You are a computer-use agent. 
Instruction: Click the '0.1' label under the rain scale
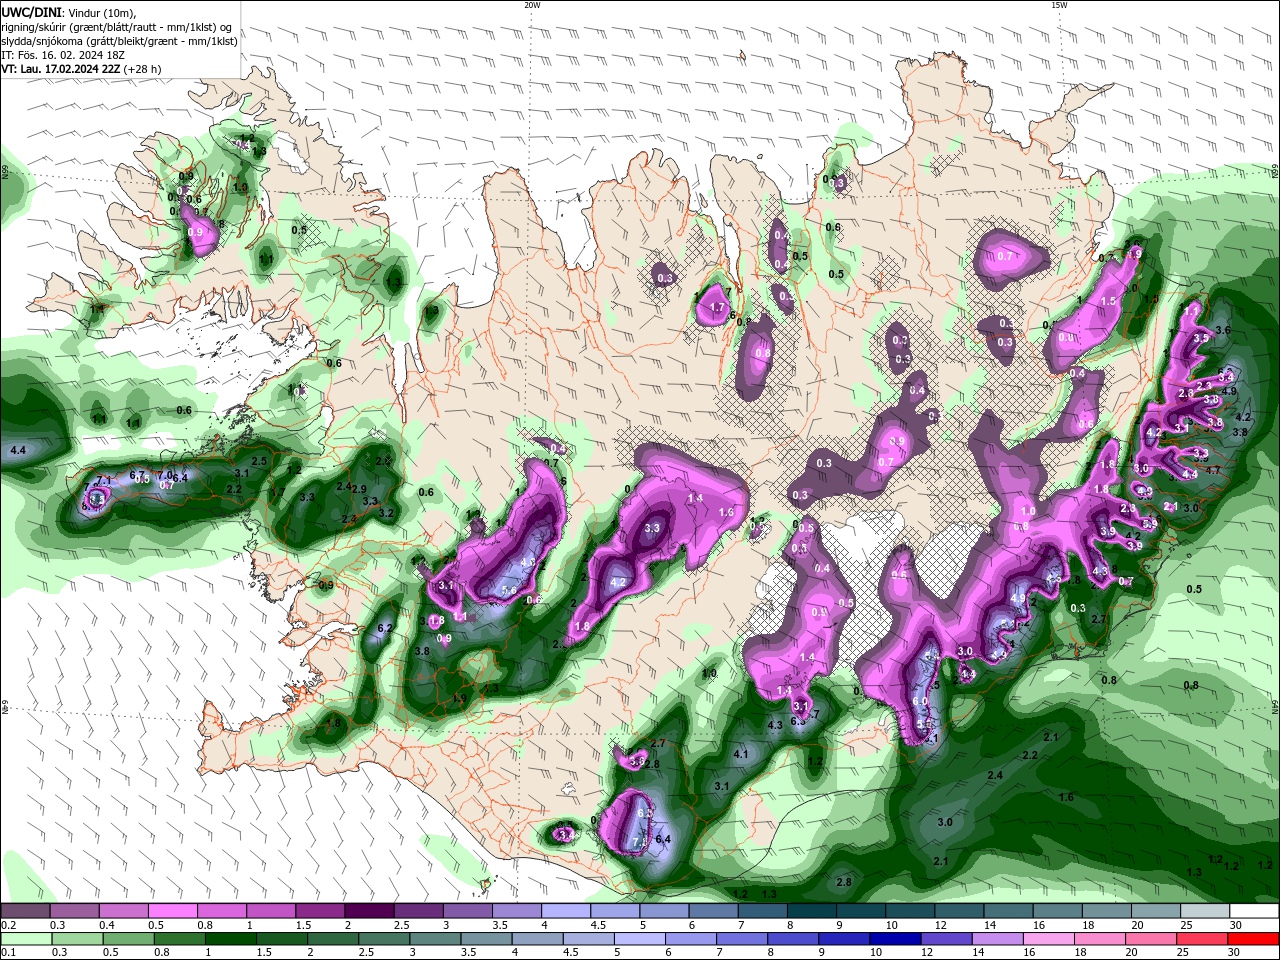click(7, 953)
